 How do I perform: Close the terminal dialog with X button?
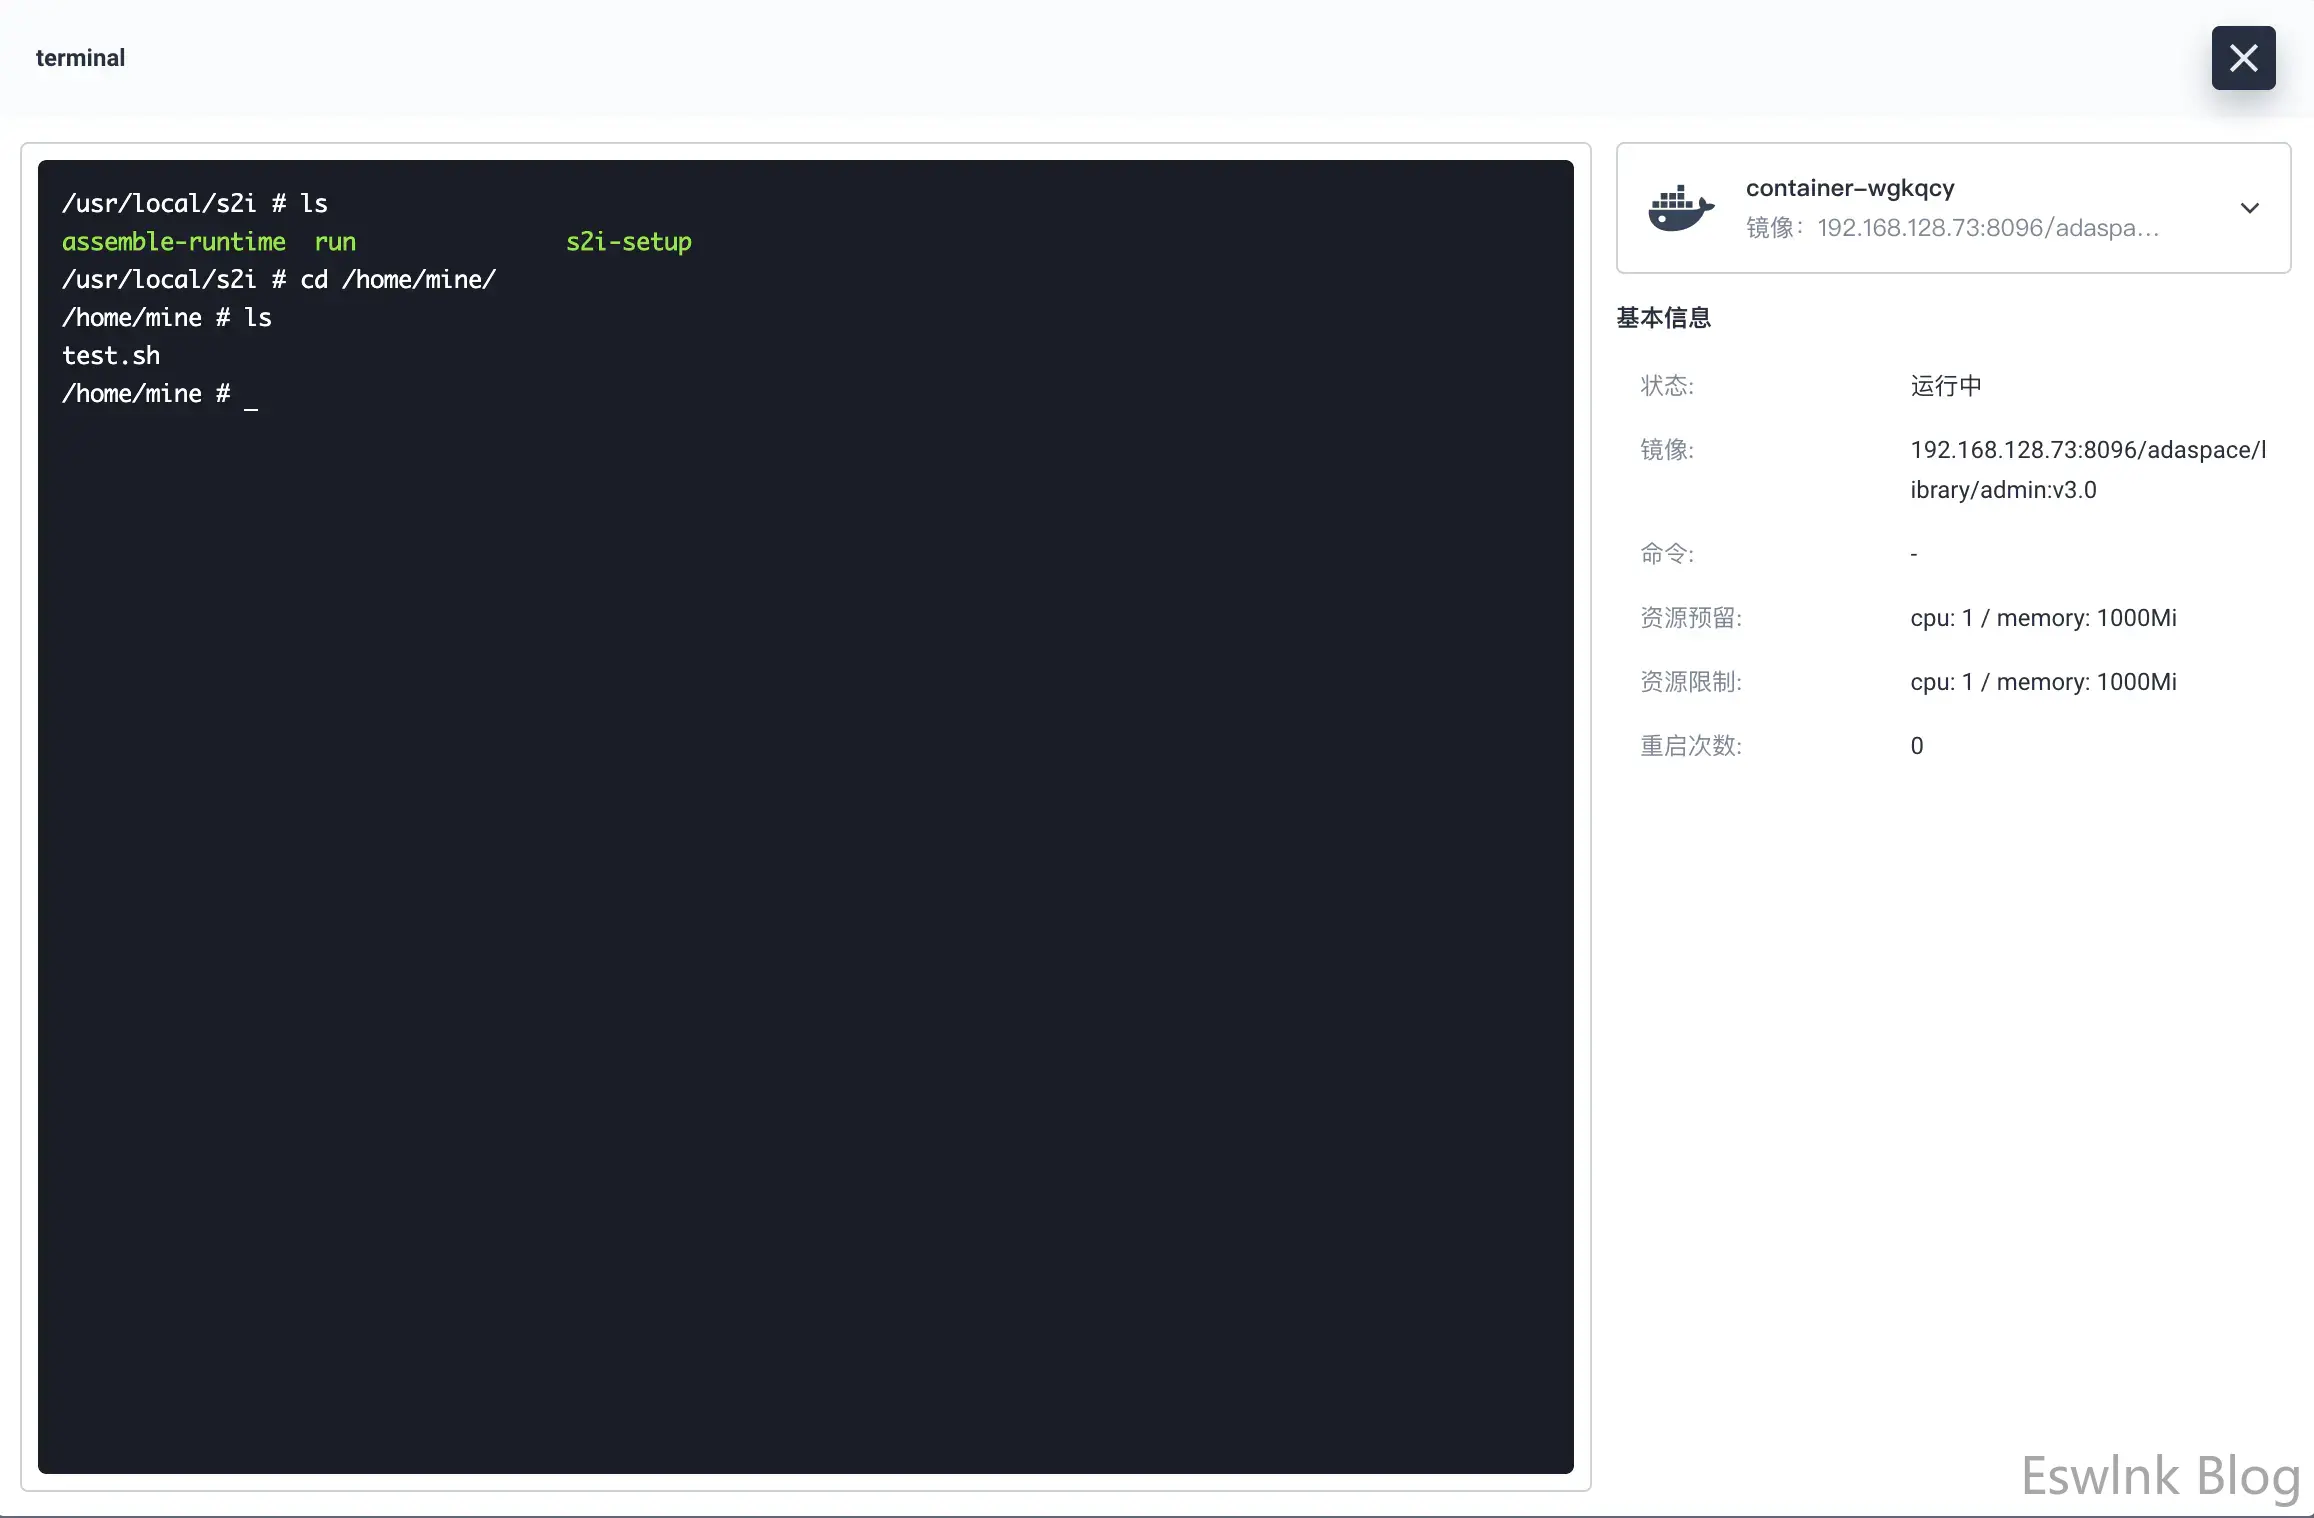point(2243,58)
